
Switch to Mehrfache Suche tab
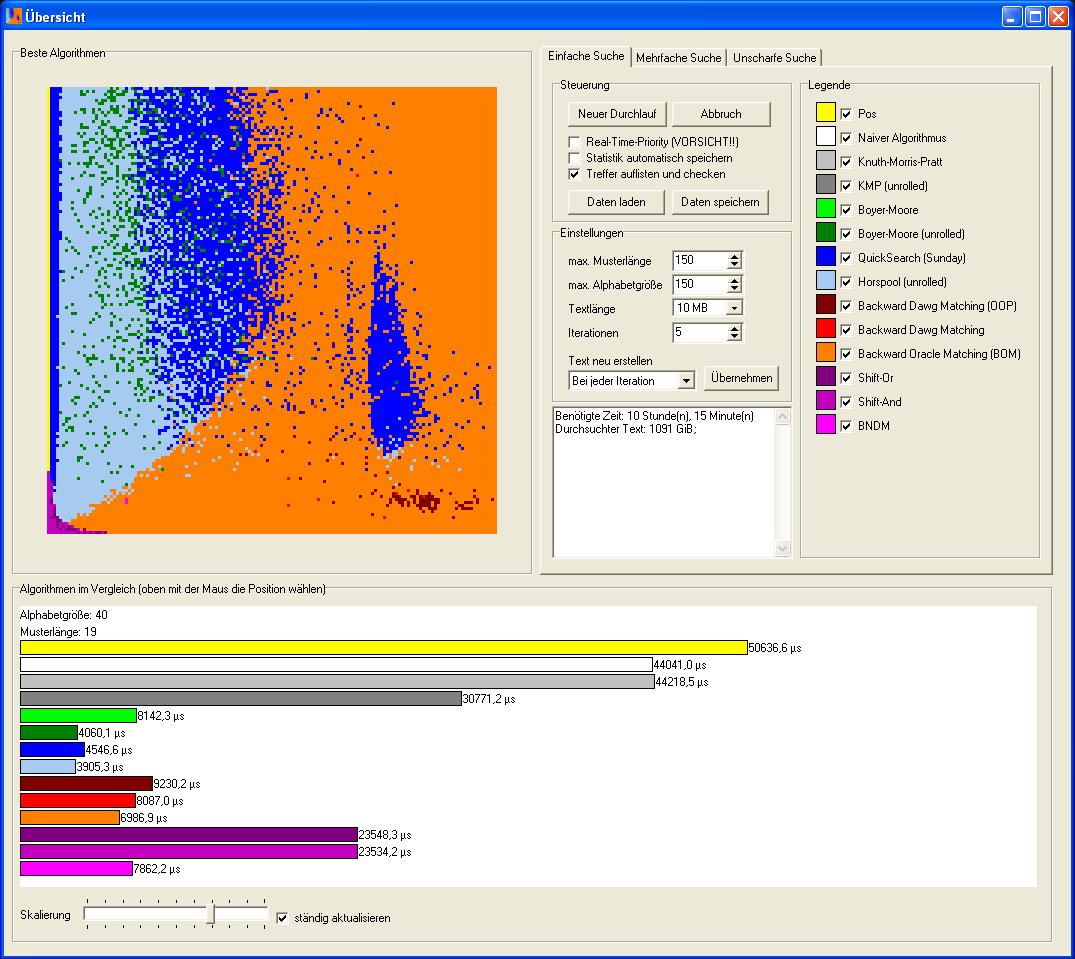tap(678, 58)
